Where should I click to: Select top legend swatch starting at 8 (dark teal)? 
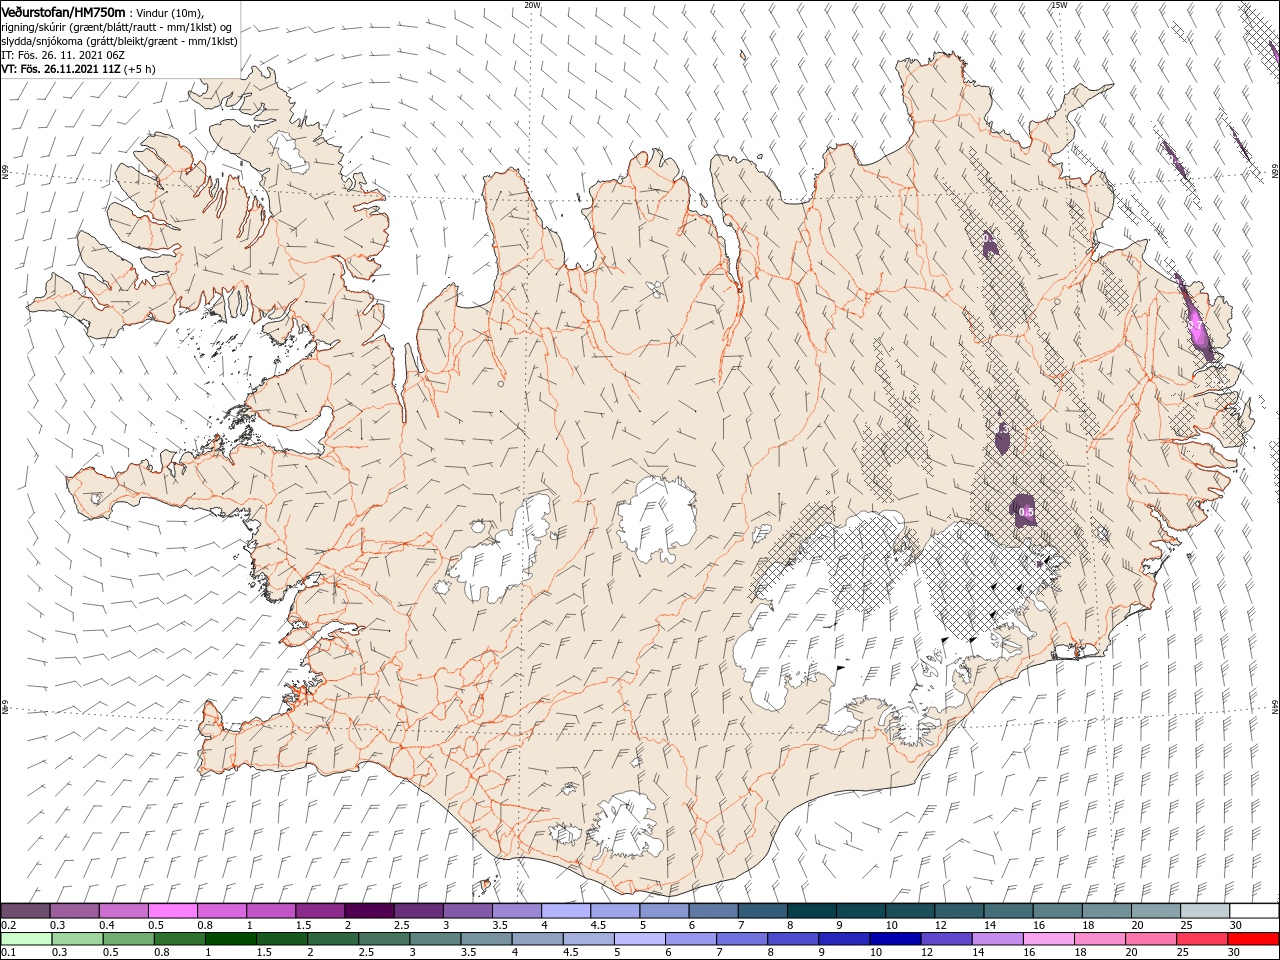point(812,911)
